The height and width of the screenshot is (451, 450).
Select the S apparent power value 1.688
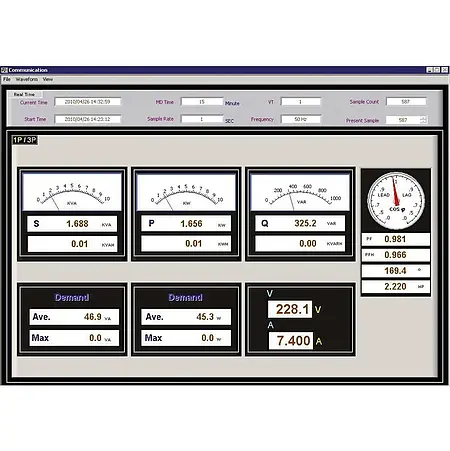click(x=77, y=224)
